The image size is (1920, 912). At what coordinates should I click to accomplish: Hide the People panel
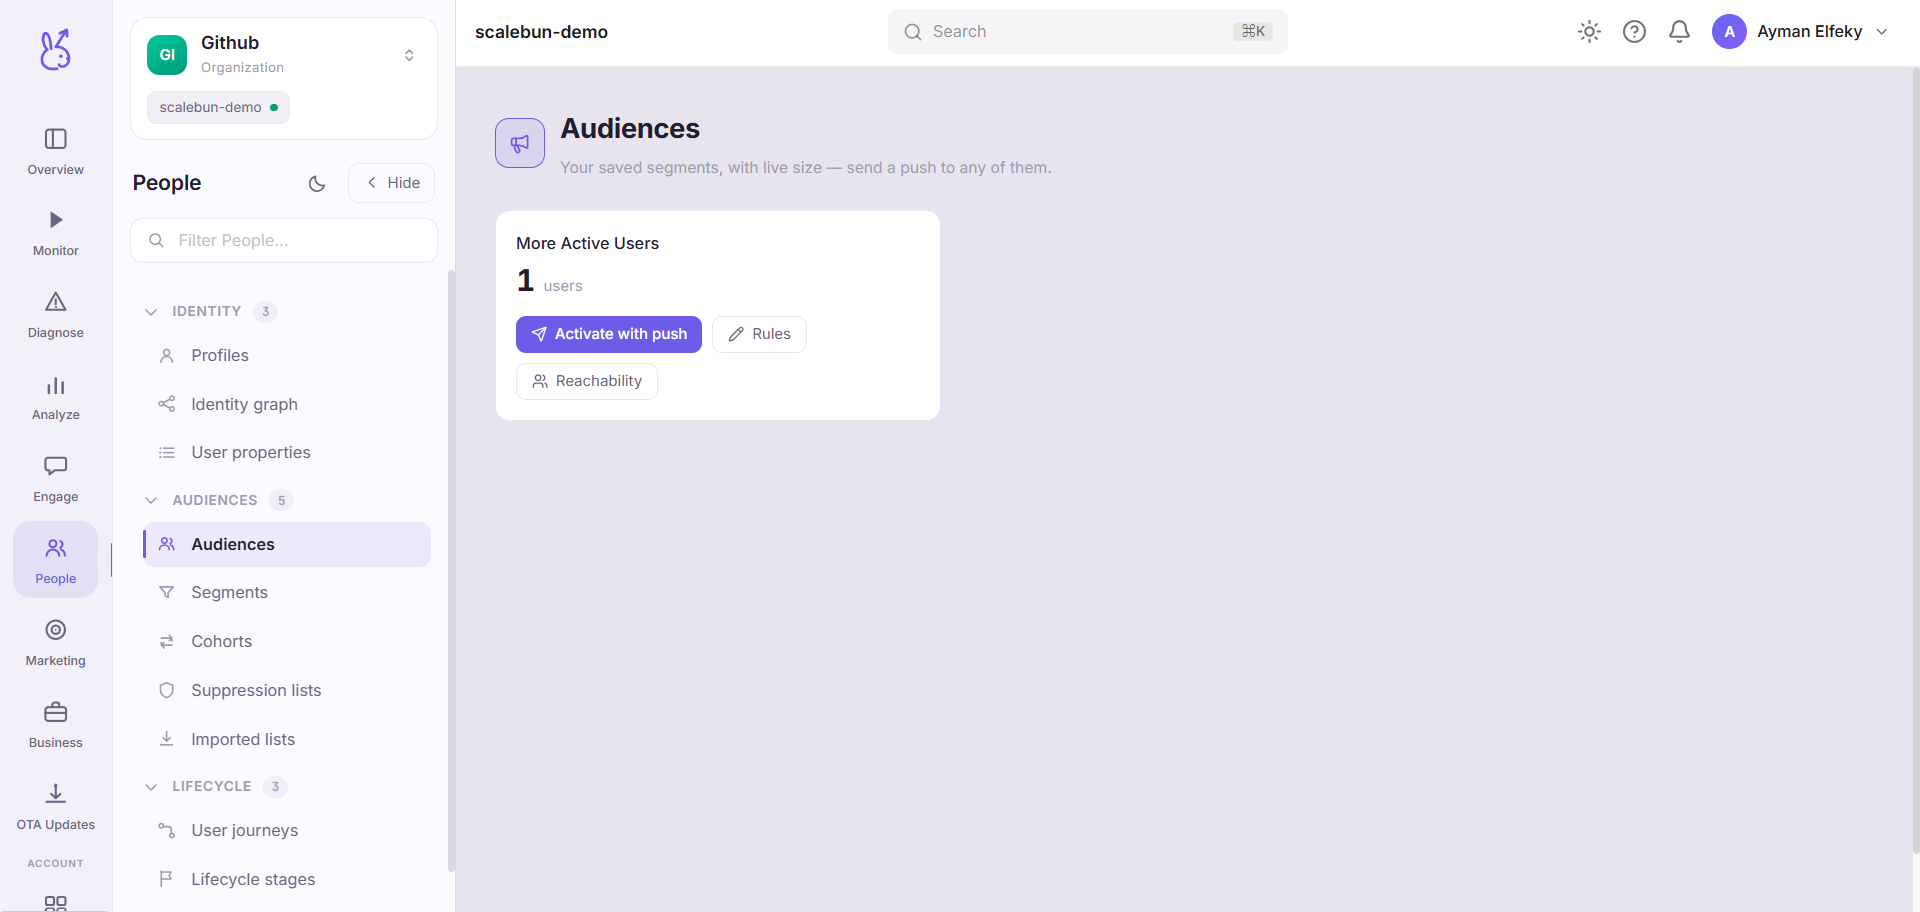tap(392, 183)
